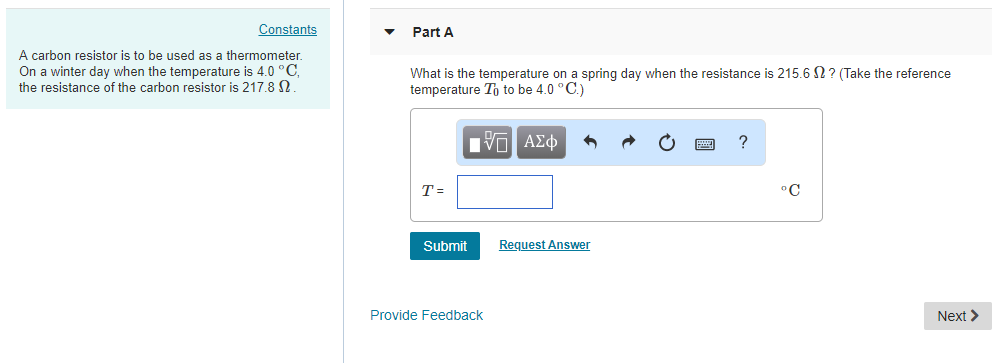Click the carbon resistor problem statement text
The height and width of the screenshot is (363, 1002).
[x=160, y=72]
